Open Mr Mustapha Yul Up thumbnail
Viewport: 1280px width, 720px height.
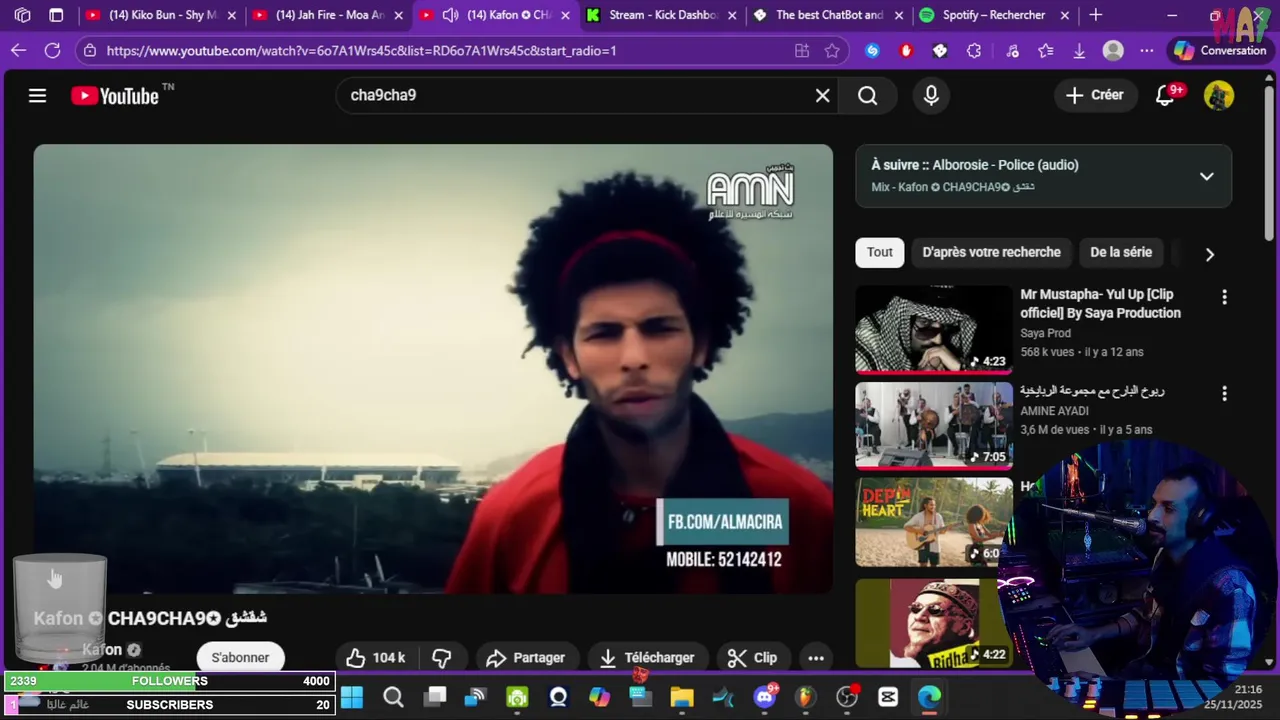pyautogui.click(x=934, y=329)
